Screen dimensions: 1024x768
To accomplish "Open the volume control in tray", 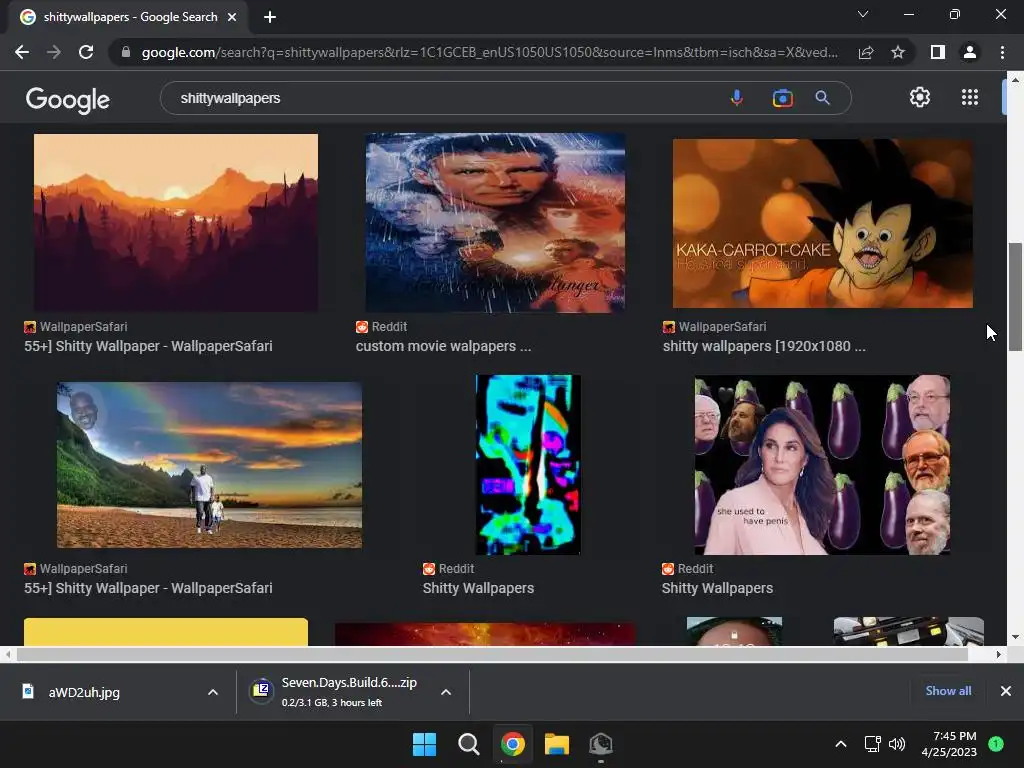I will (897, 744).
